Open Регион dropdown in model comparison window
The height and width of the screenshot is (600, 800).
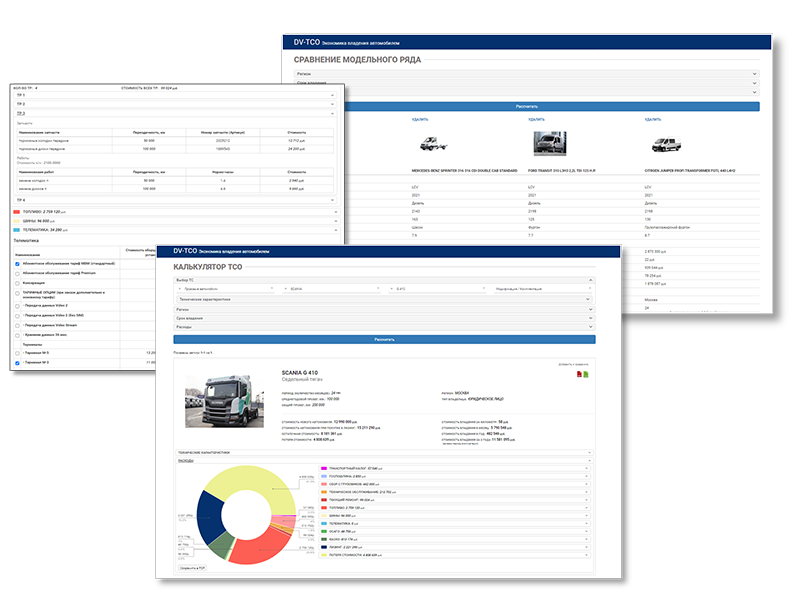pyautogui.click(x=527, y=74)
